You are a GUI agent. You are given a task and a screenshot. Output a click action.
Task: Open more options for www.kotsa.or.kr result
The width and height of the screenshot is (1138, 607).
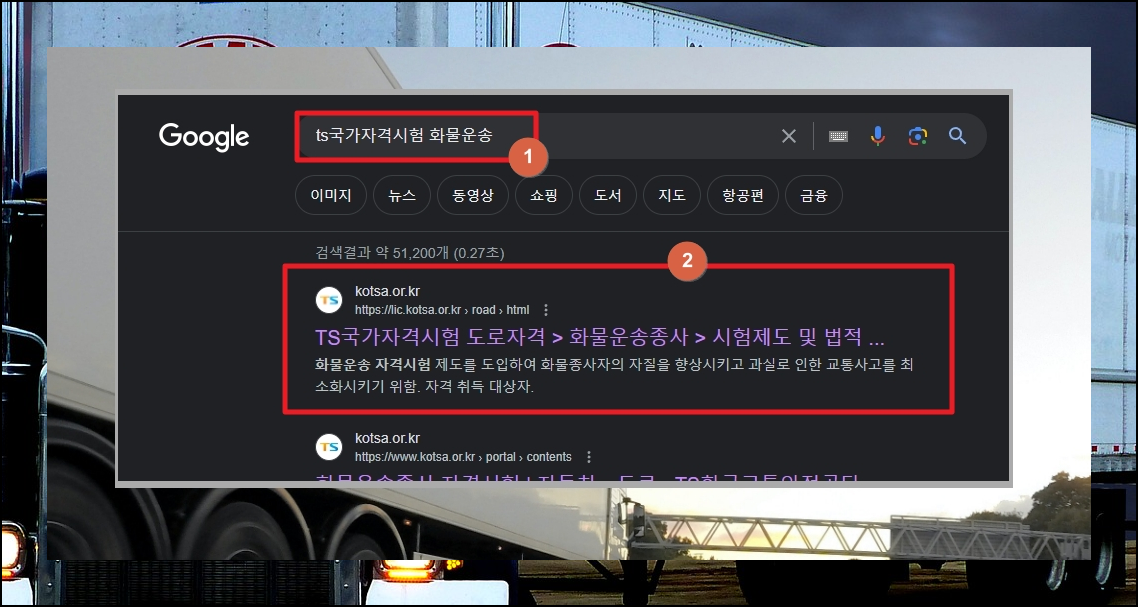pyautogui.click(x=589, y=457)
